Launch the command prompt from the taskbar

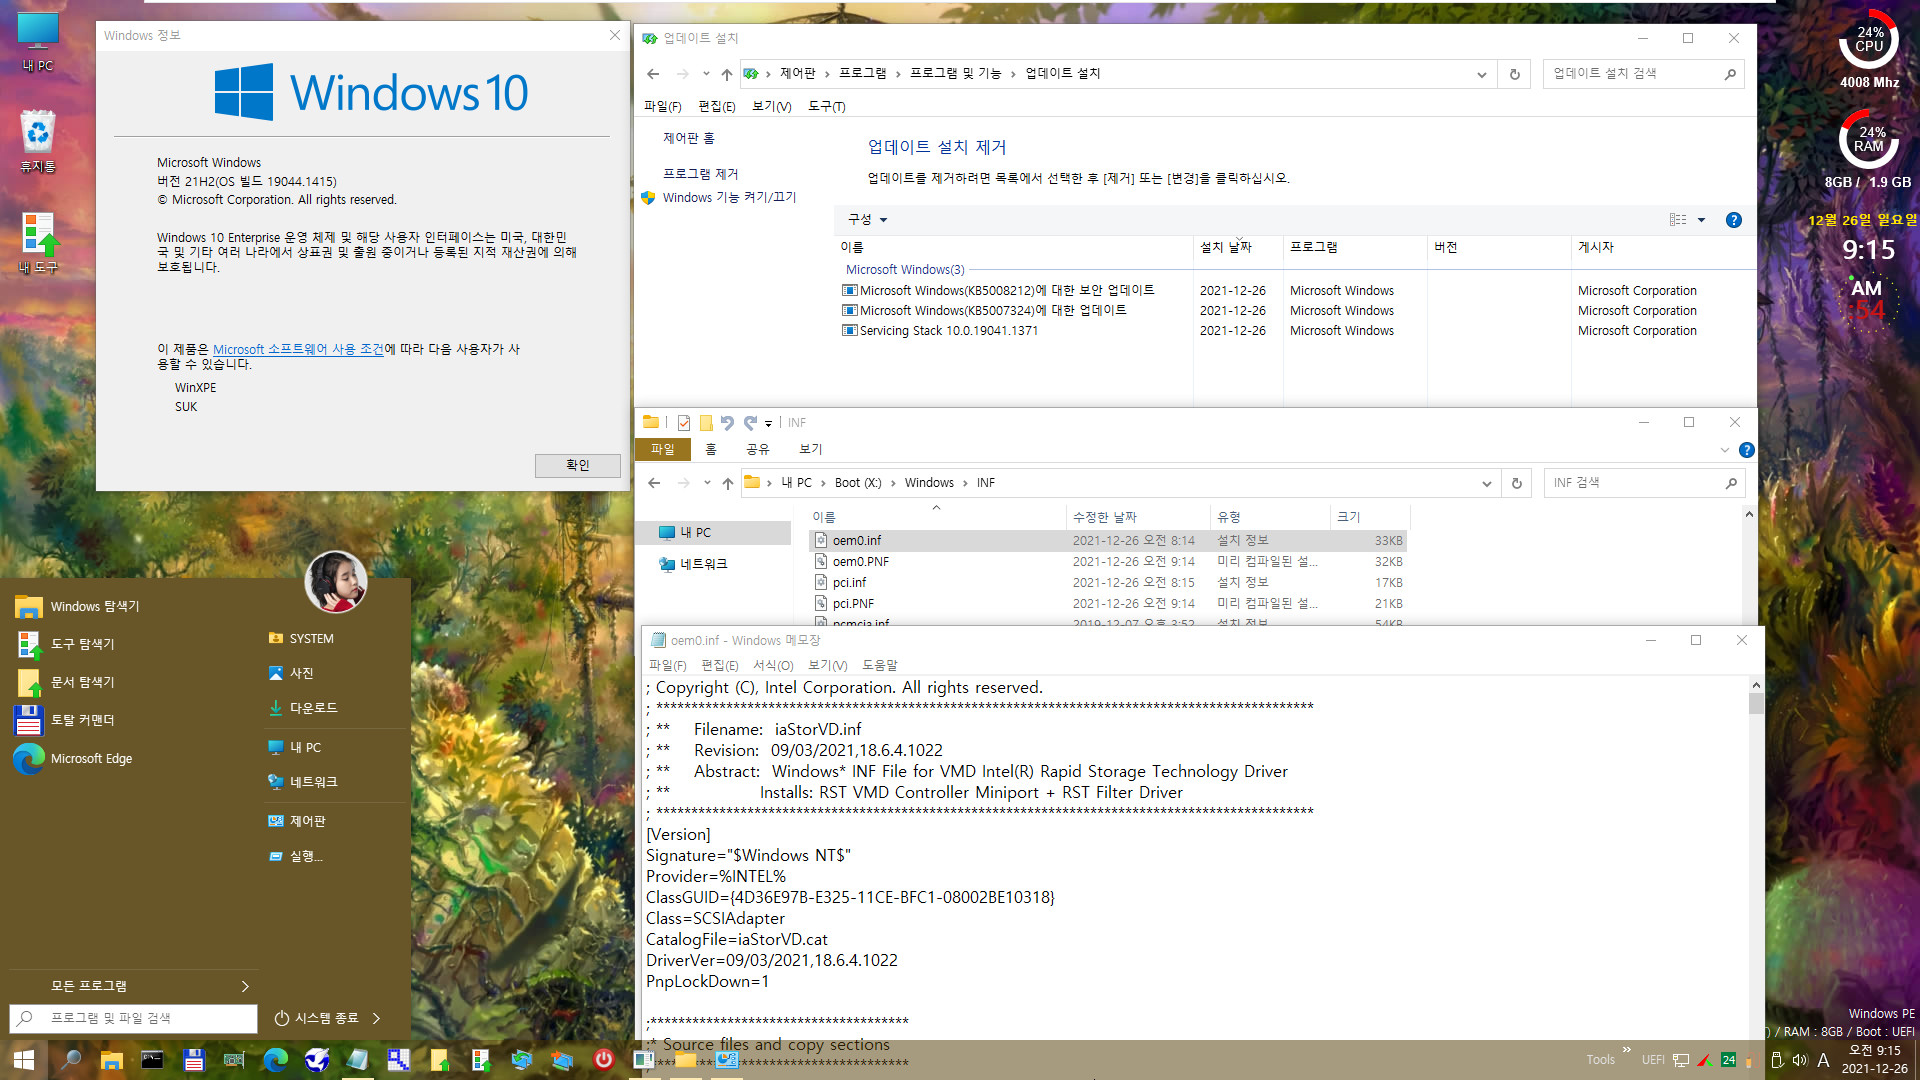pos(152,1059)
